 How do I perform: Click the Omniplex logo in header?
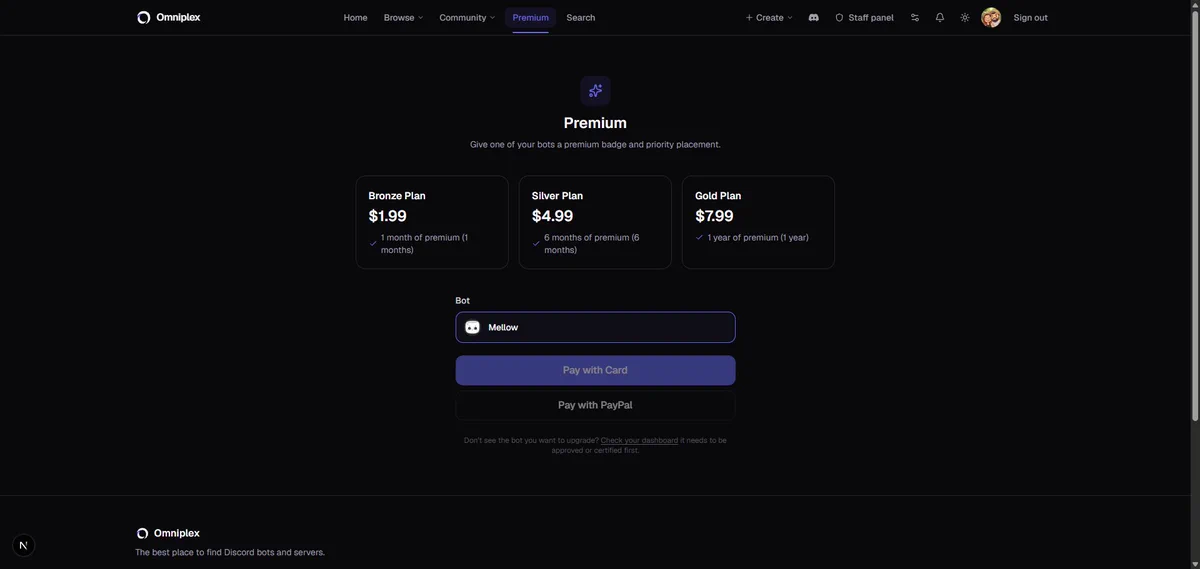click(x=168, y=17)
